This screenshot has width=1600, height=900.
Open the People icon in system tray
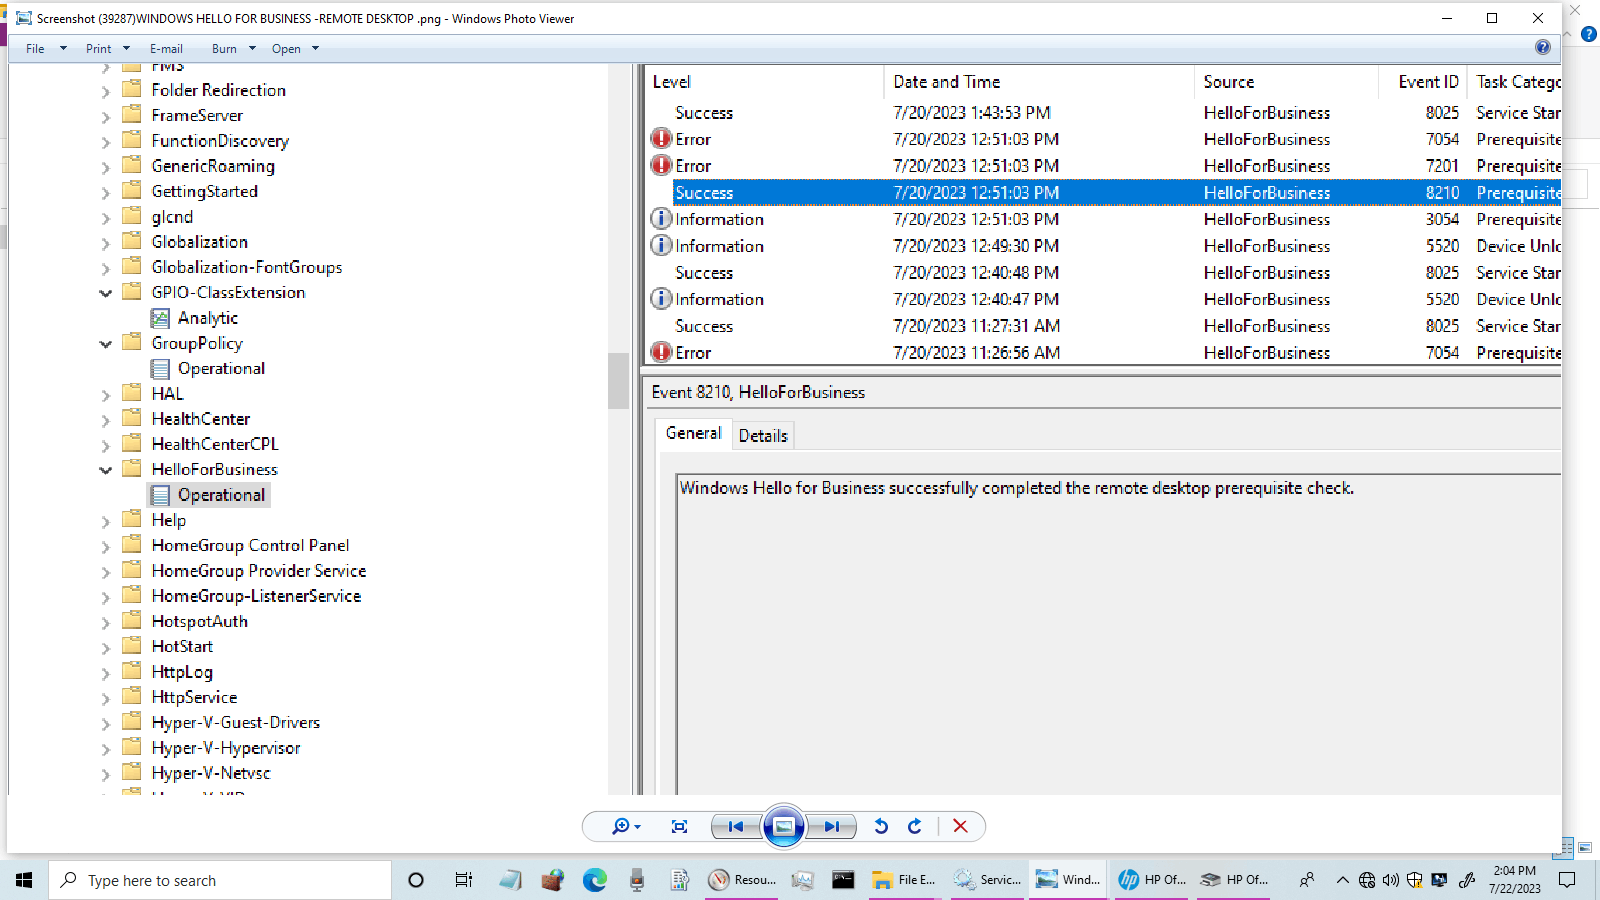1306,880
